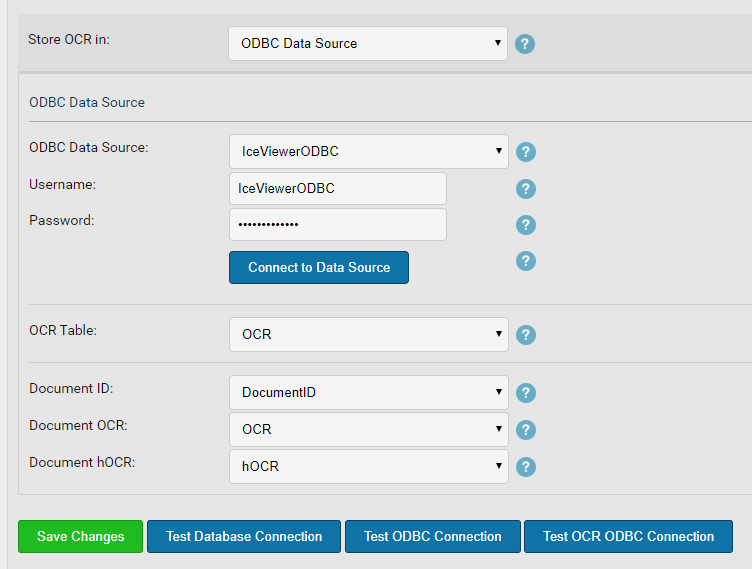Screen dimensions: 752x569
Task: View help for Document OCR column
Action: tap(526, 430)
